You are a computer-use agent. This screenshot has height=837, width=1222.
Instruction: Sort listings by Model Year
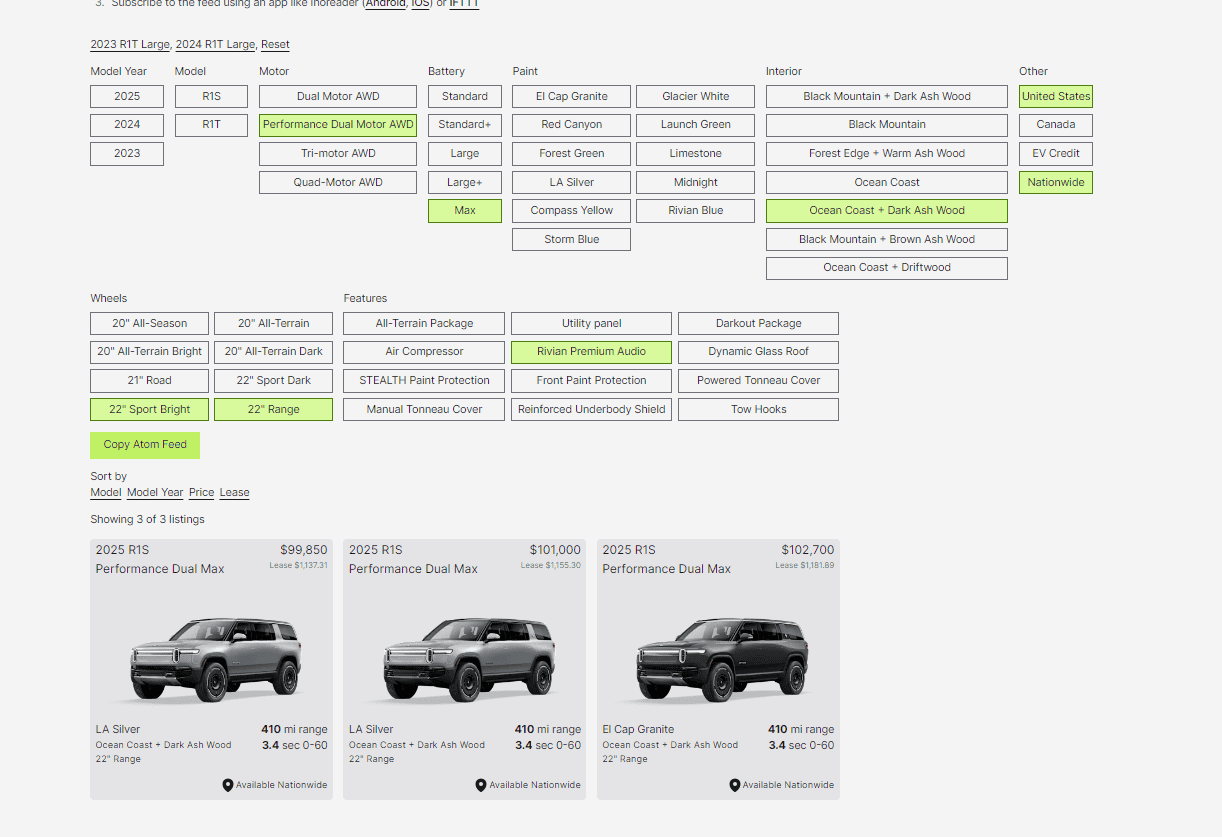155,493
